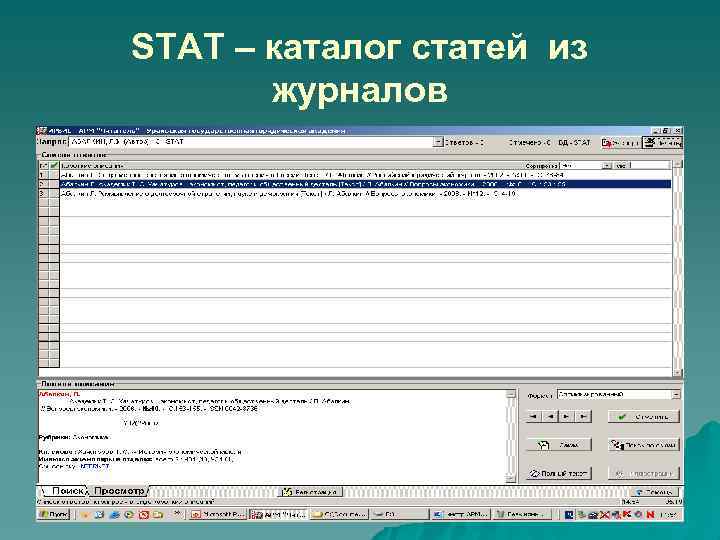Select the highlighted result row number 2

coord(365,184)
